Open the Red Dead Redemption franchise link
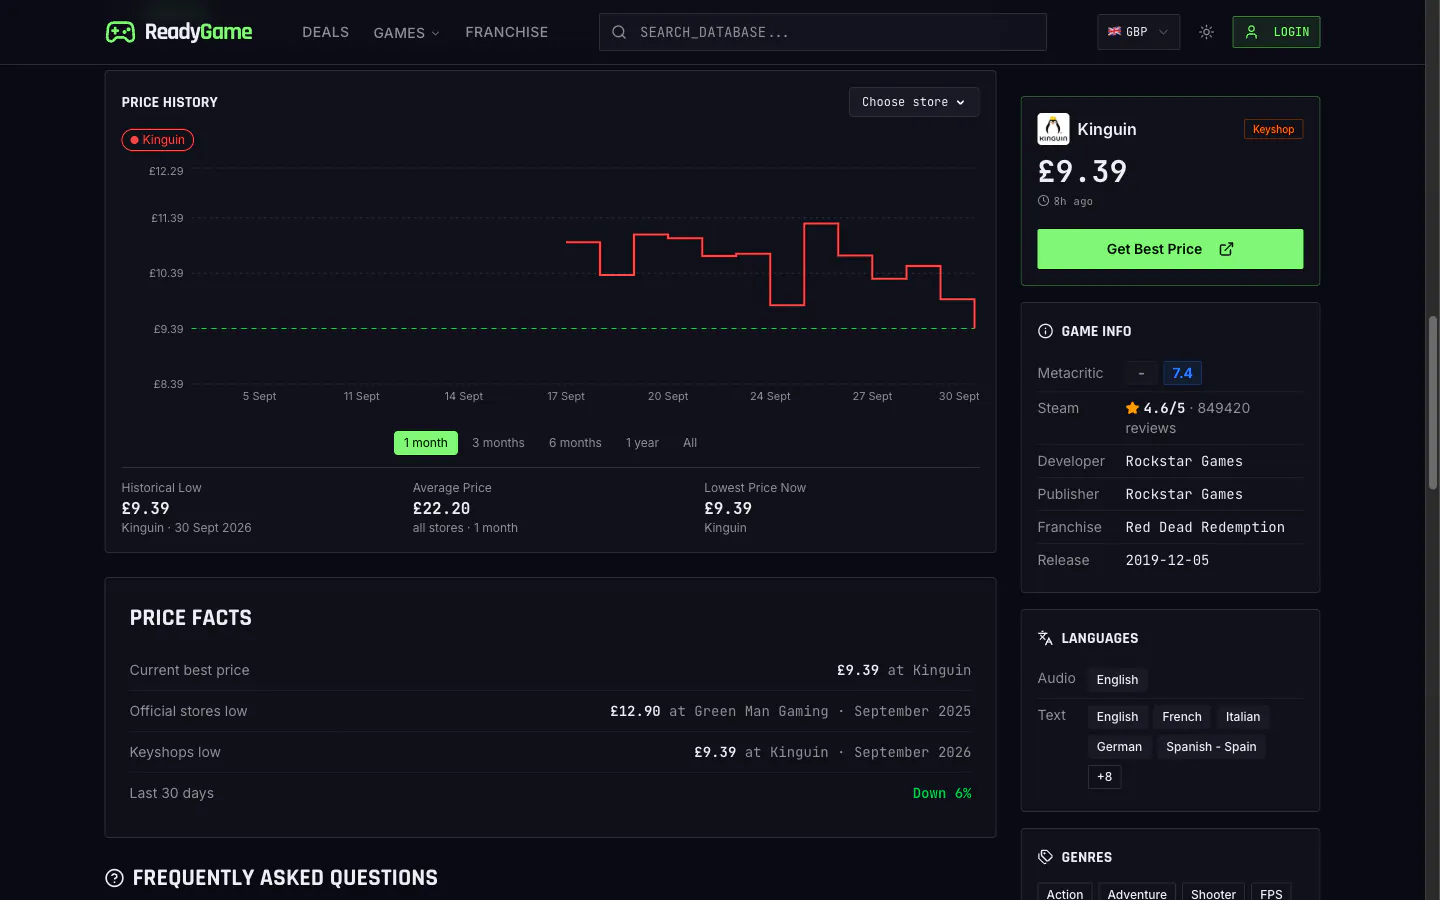This screenshot has height=900, width=1440. tap(1205, 527)
